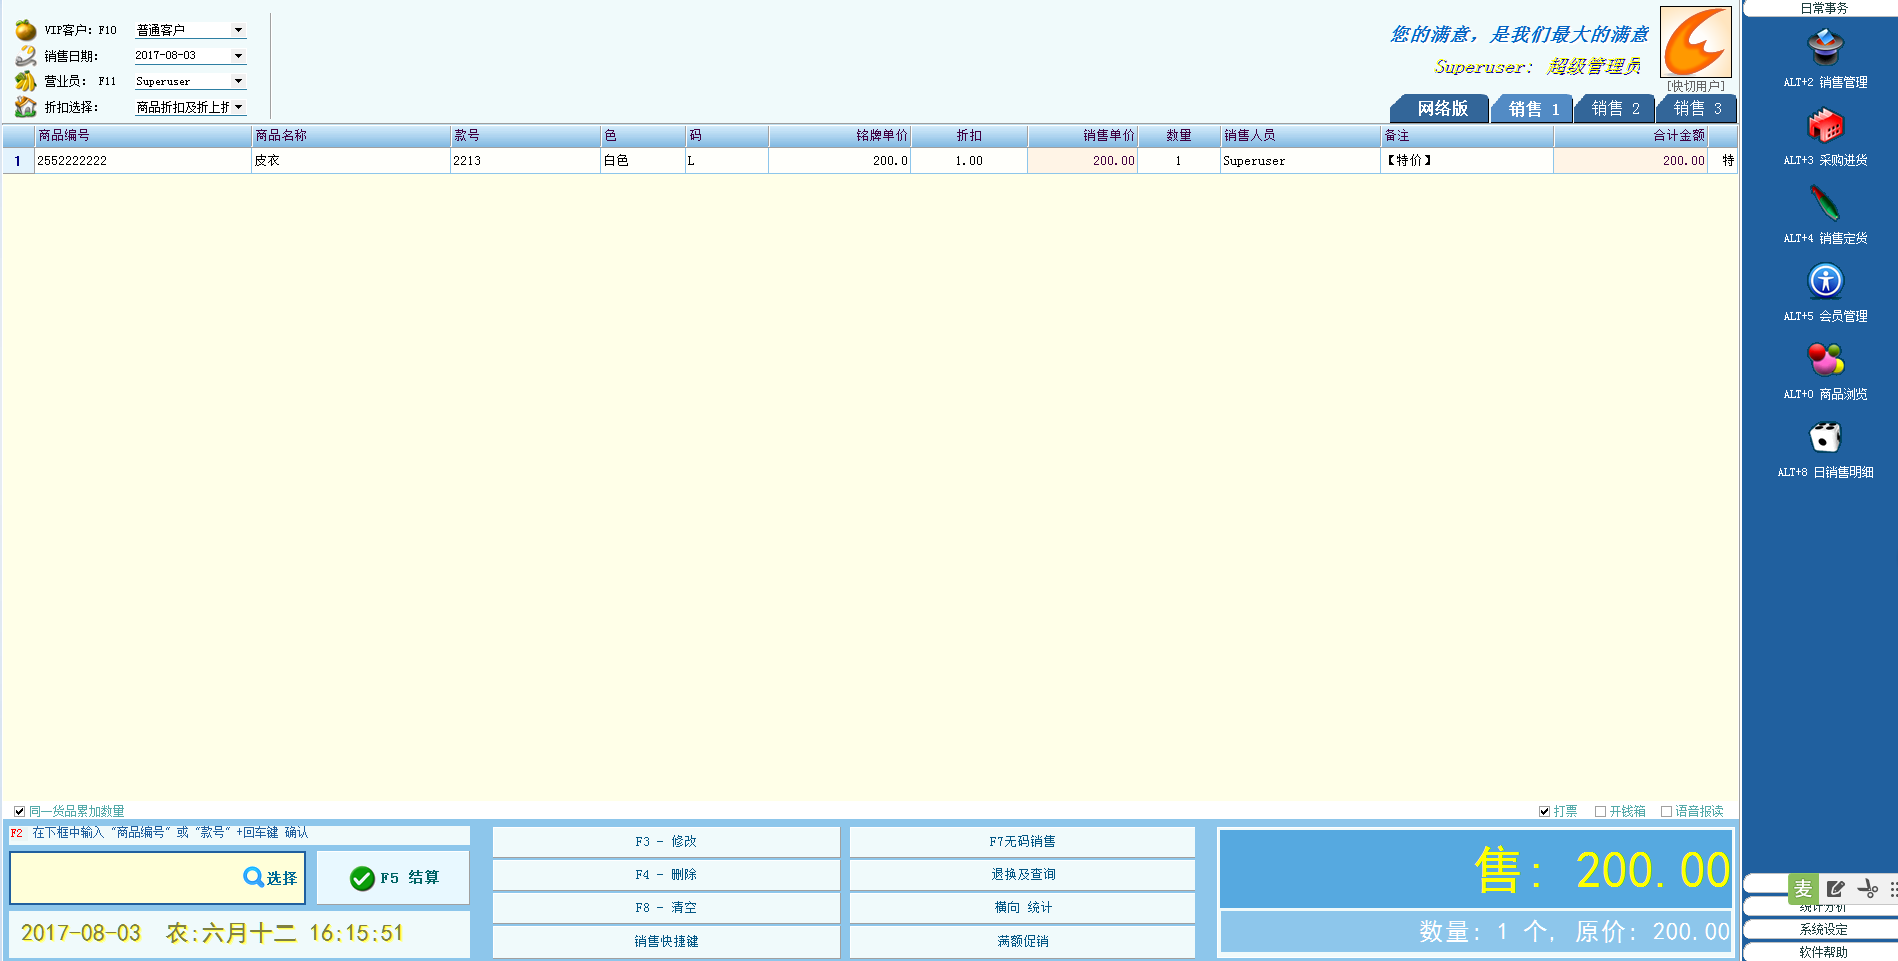Select the discount 1.00 cell
1898x961 pixels.
click(969, 161)
